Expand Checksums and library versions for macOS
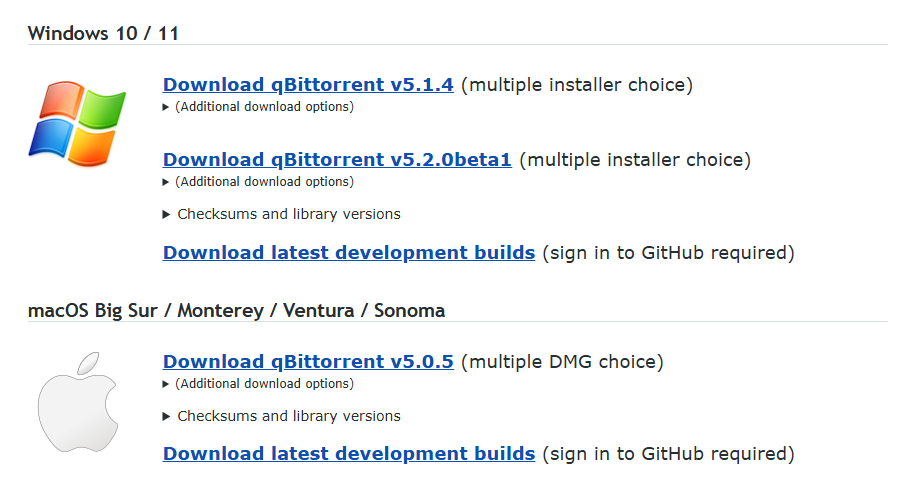The height and width of the screenshot is (484, 920). (x=282, y=416)
